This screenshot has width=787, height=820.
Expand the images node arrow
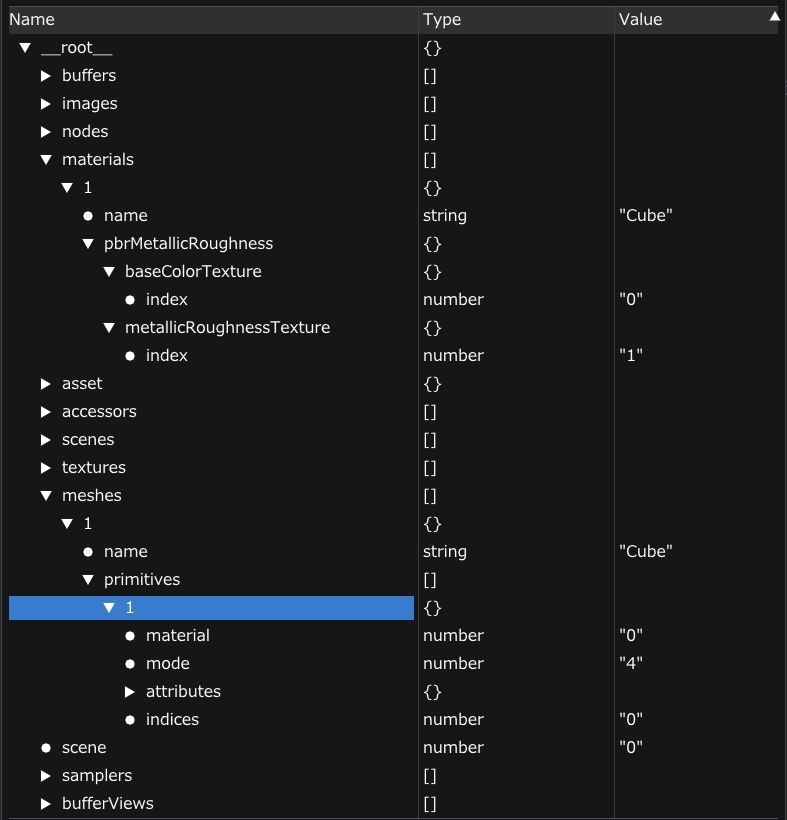(46, 104)
